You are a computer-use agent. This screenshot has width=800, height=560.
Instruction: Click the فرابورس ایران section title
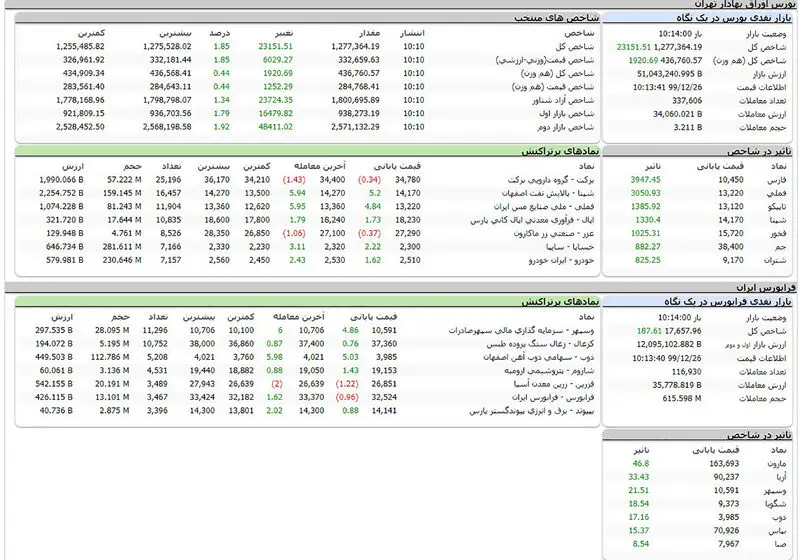pyautogui.click(x=765, y=287)
